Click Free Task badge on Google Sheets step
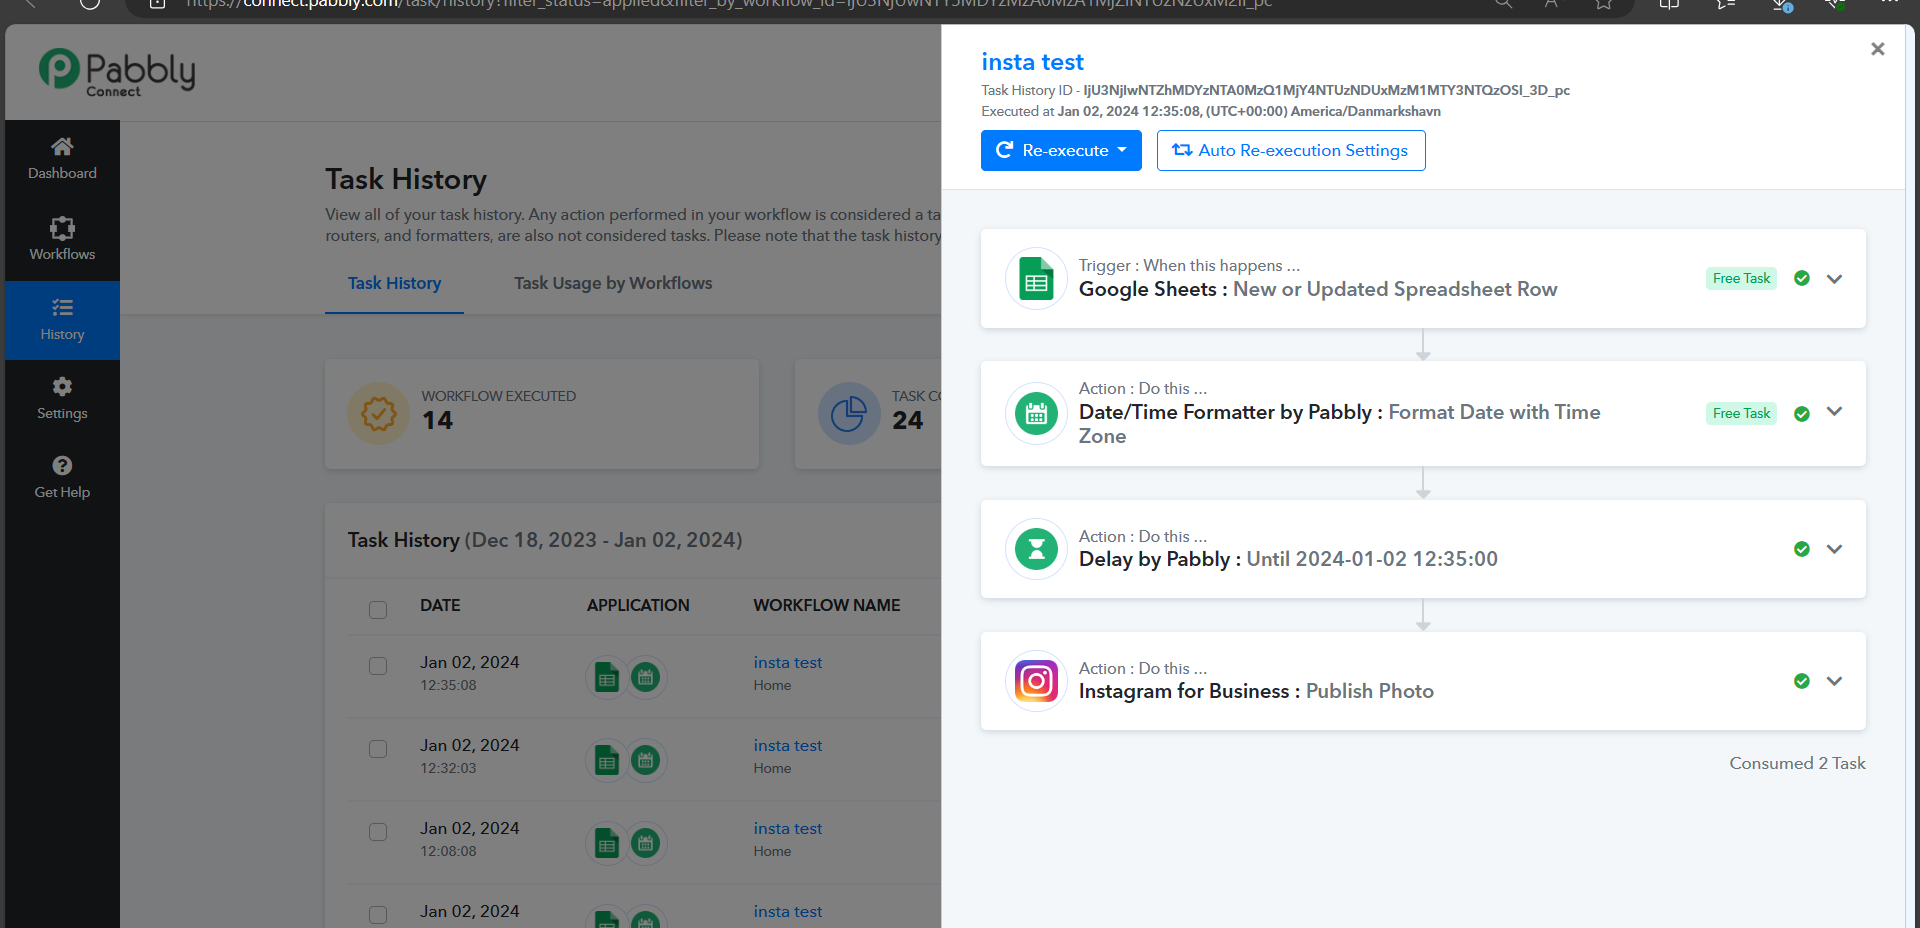 (1741, 278)
